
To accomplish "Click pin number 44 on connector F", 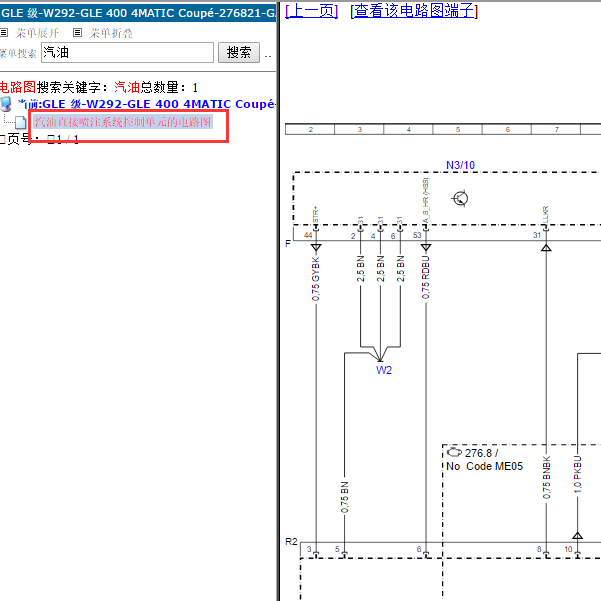I will pos(308,235).
